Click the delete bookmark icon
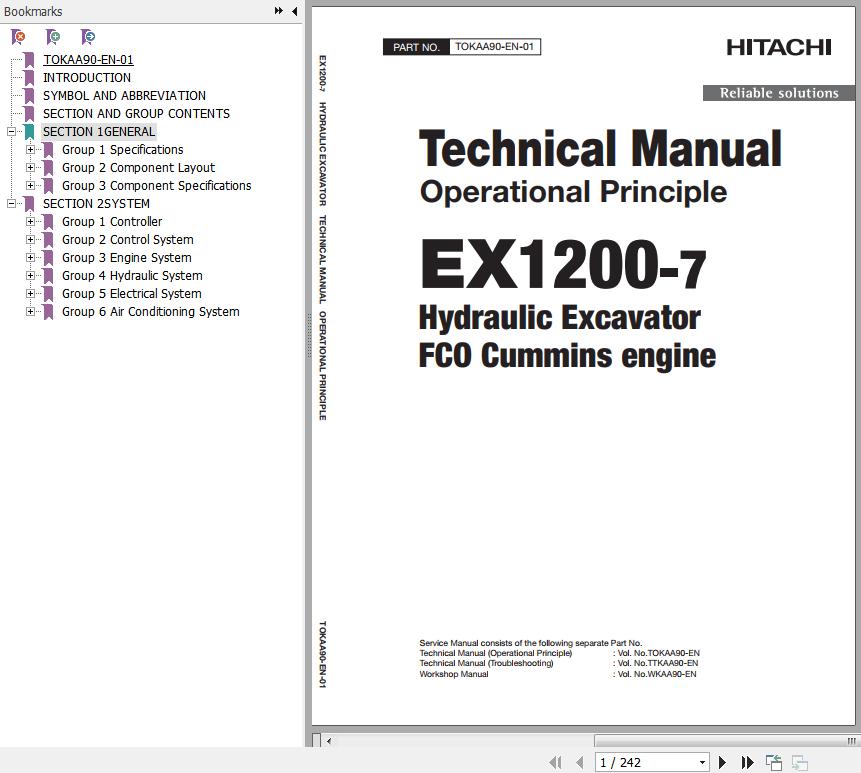The image size is (861, 773). tap(18, 37)
